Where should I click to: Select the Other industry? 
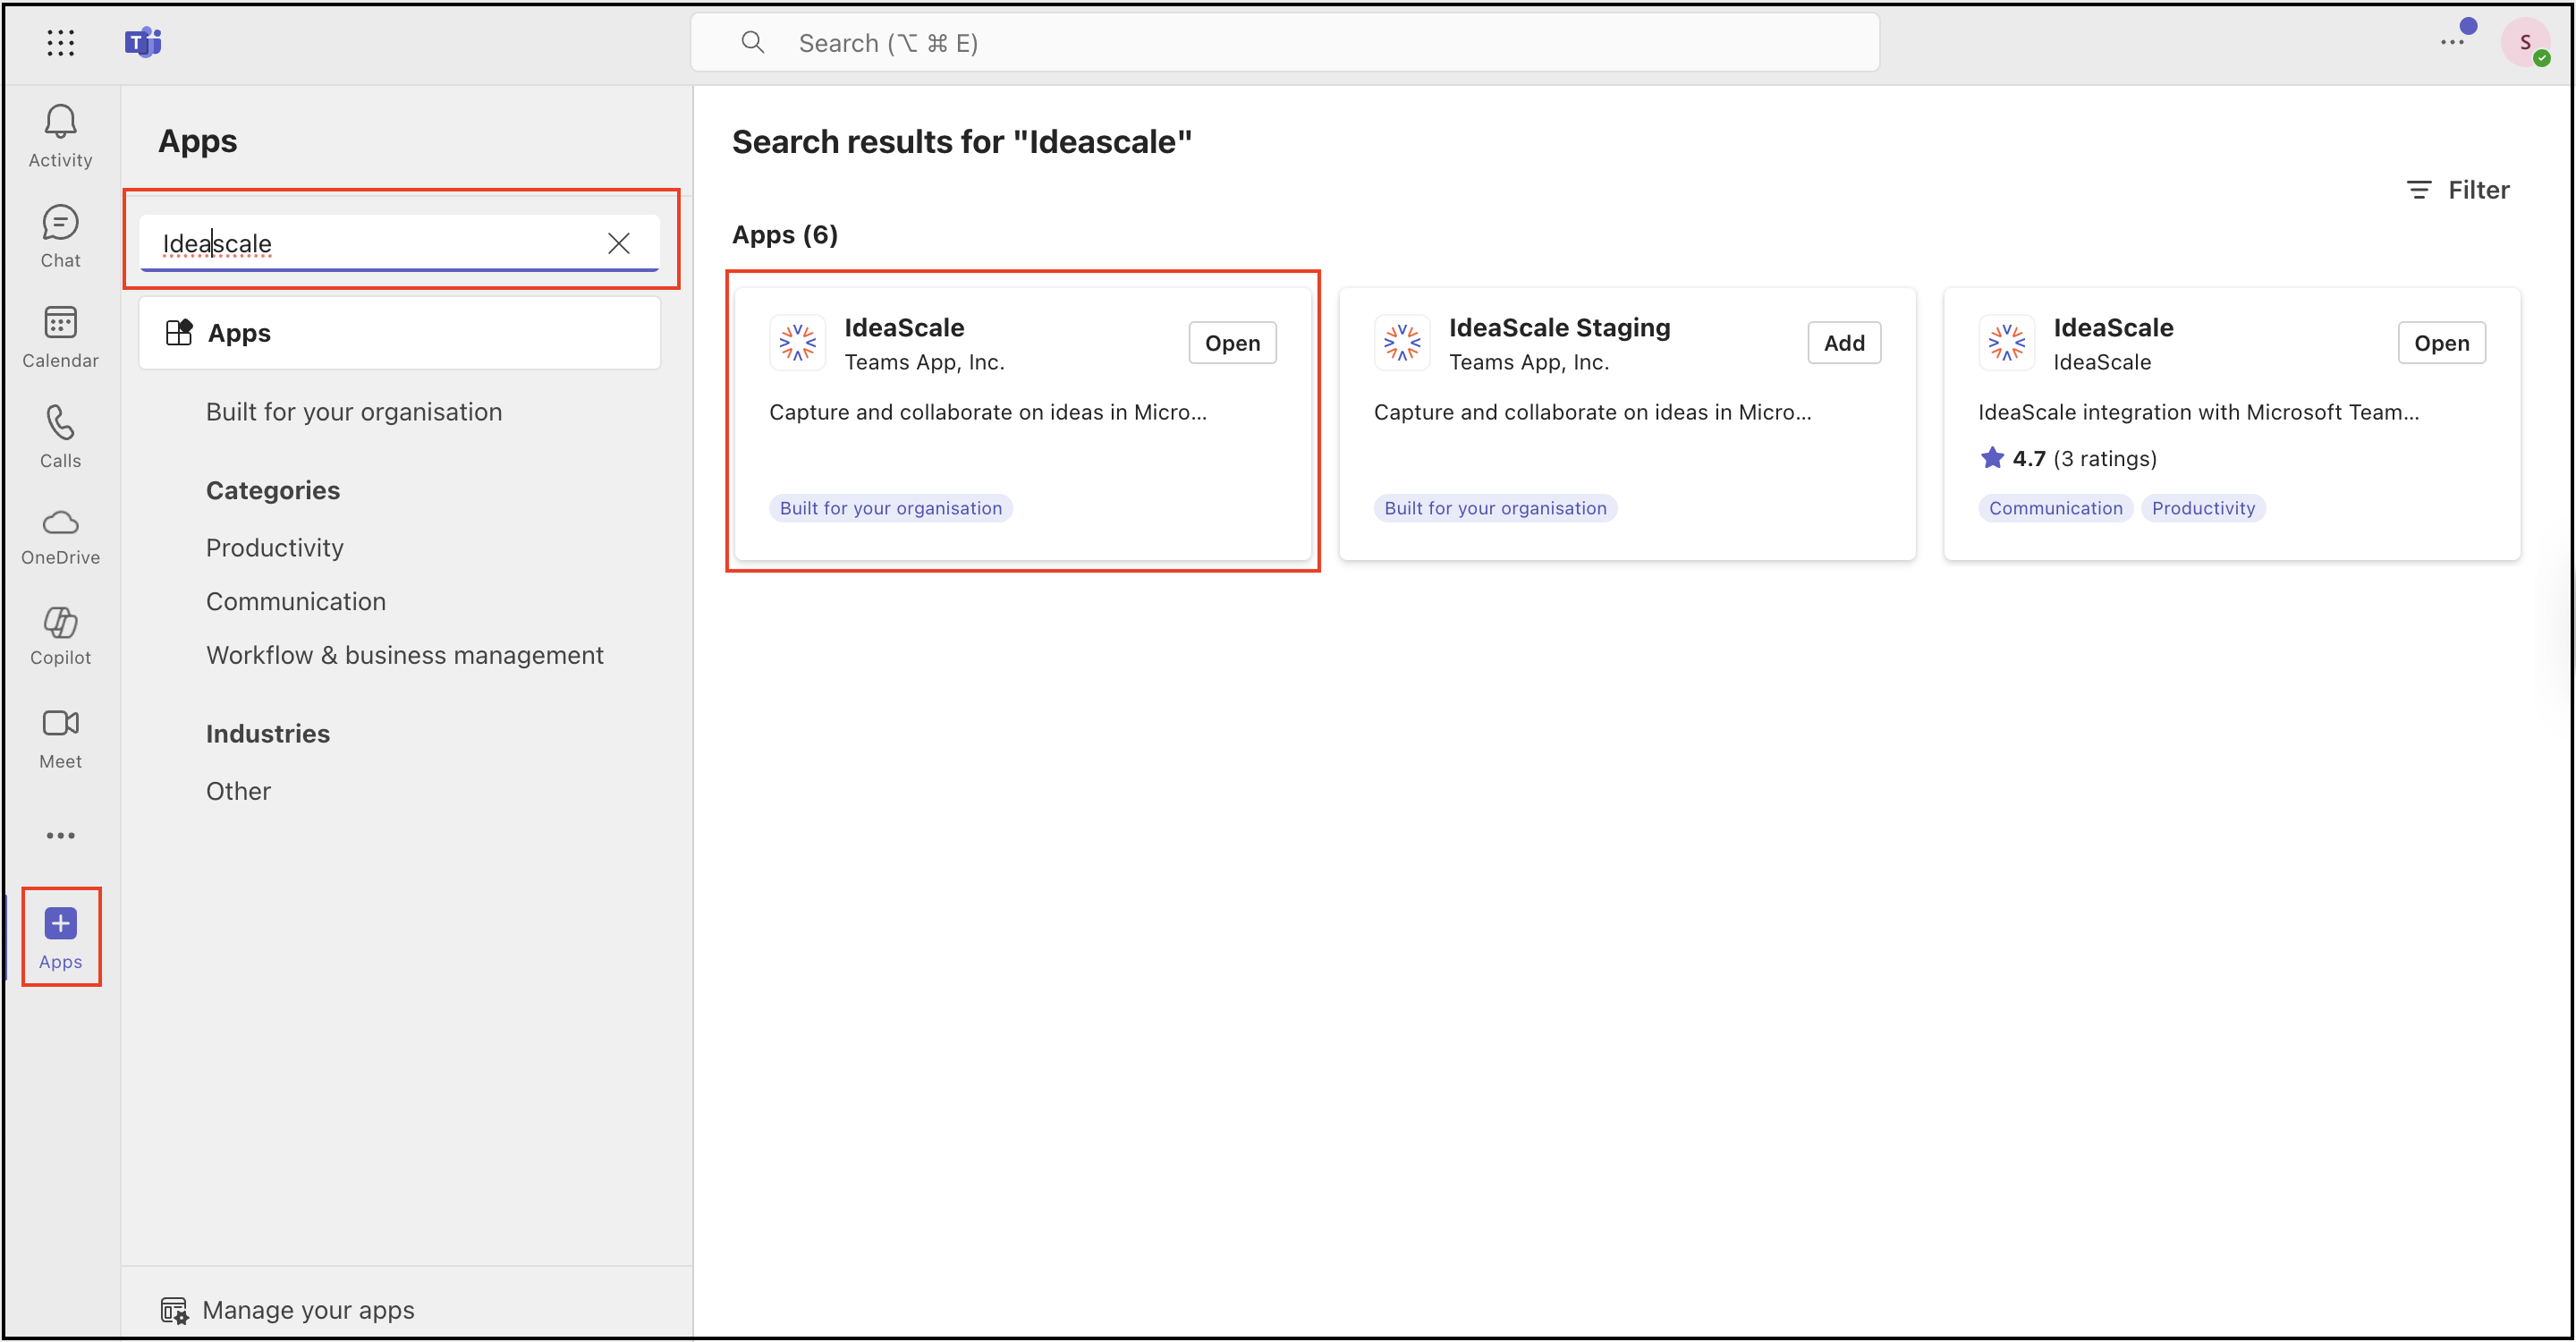click(x=238, y=792)
